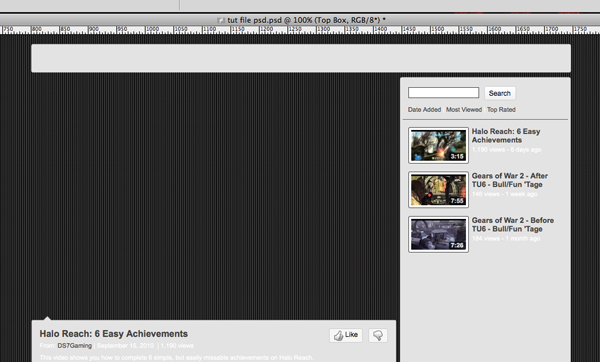The height and width of the screenshot is (362, 600).
Task: Click sidebar title Halo Reach: 6 Easy Achievements
Action: [506, 136]
